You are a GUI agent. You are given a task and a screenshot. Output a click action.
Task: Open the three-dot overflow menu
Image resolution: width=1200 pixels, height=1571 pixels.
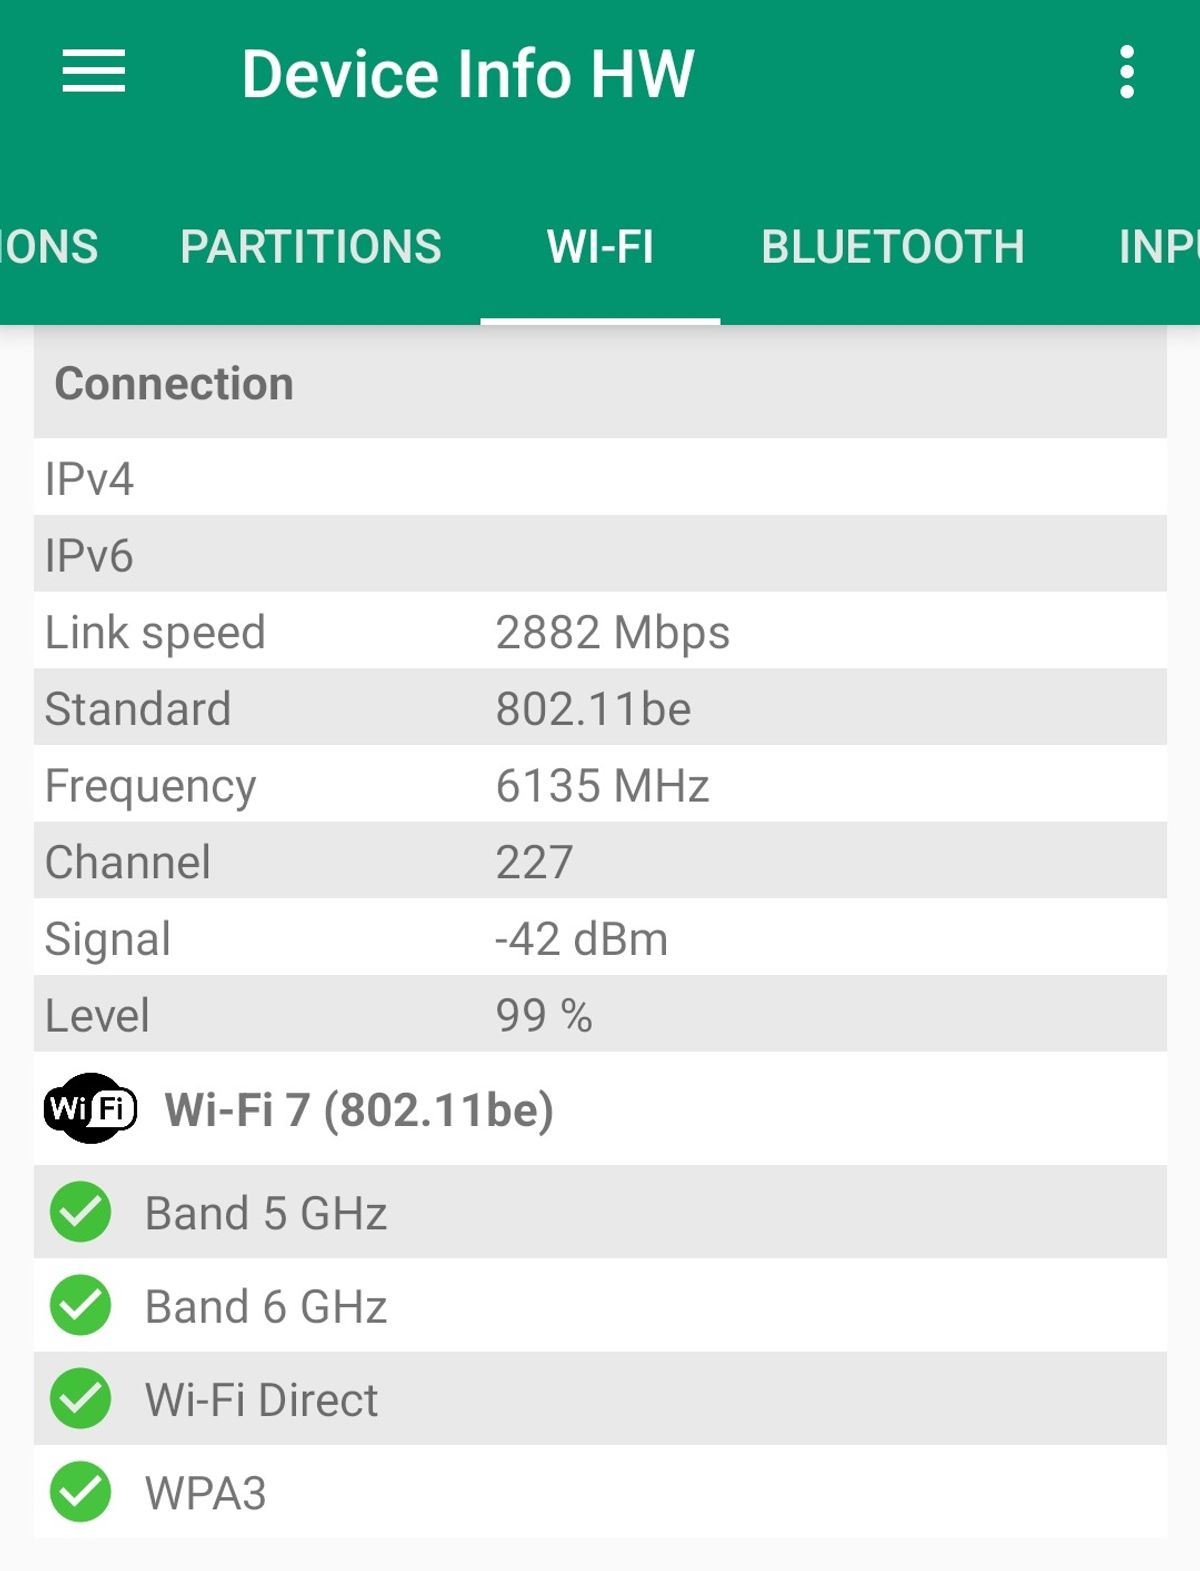(1127, 72)
